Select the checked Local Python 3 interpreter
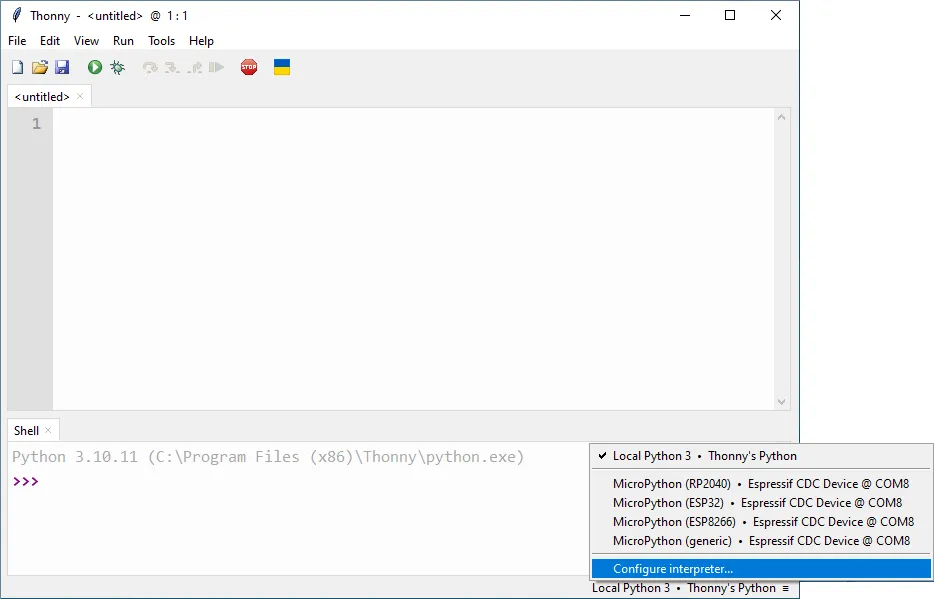Screen dimensions: 934x599 tap(704, 456)
